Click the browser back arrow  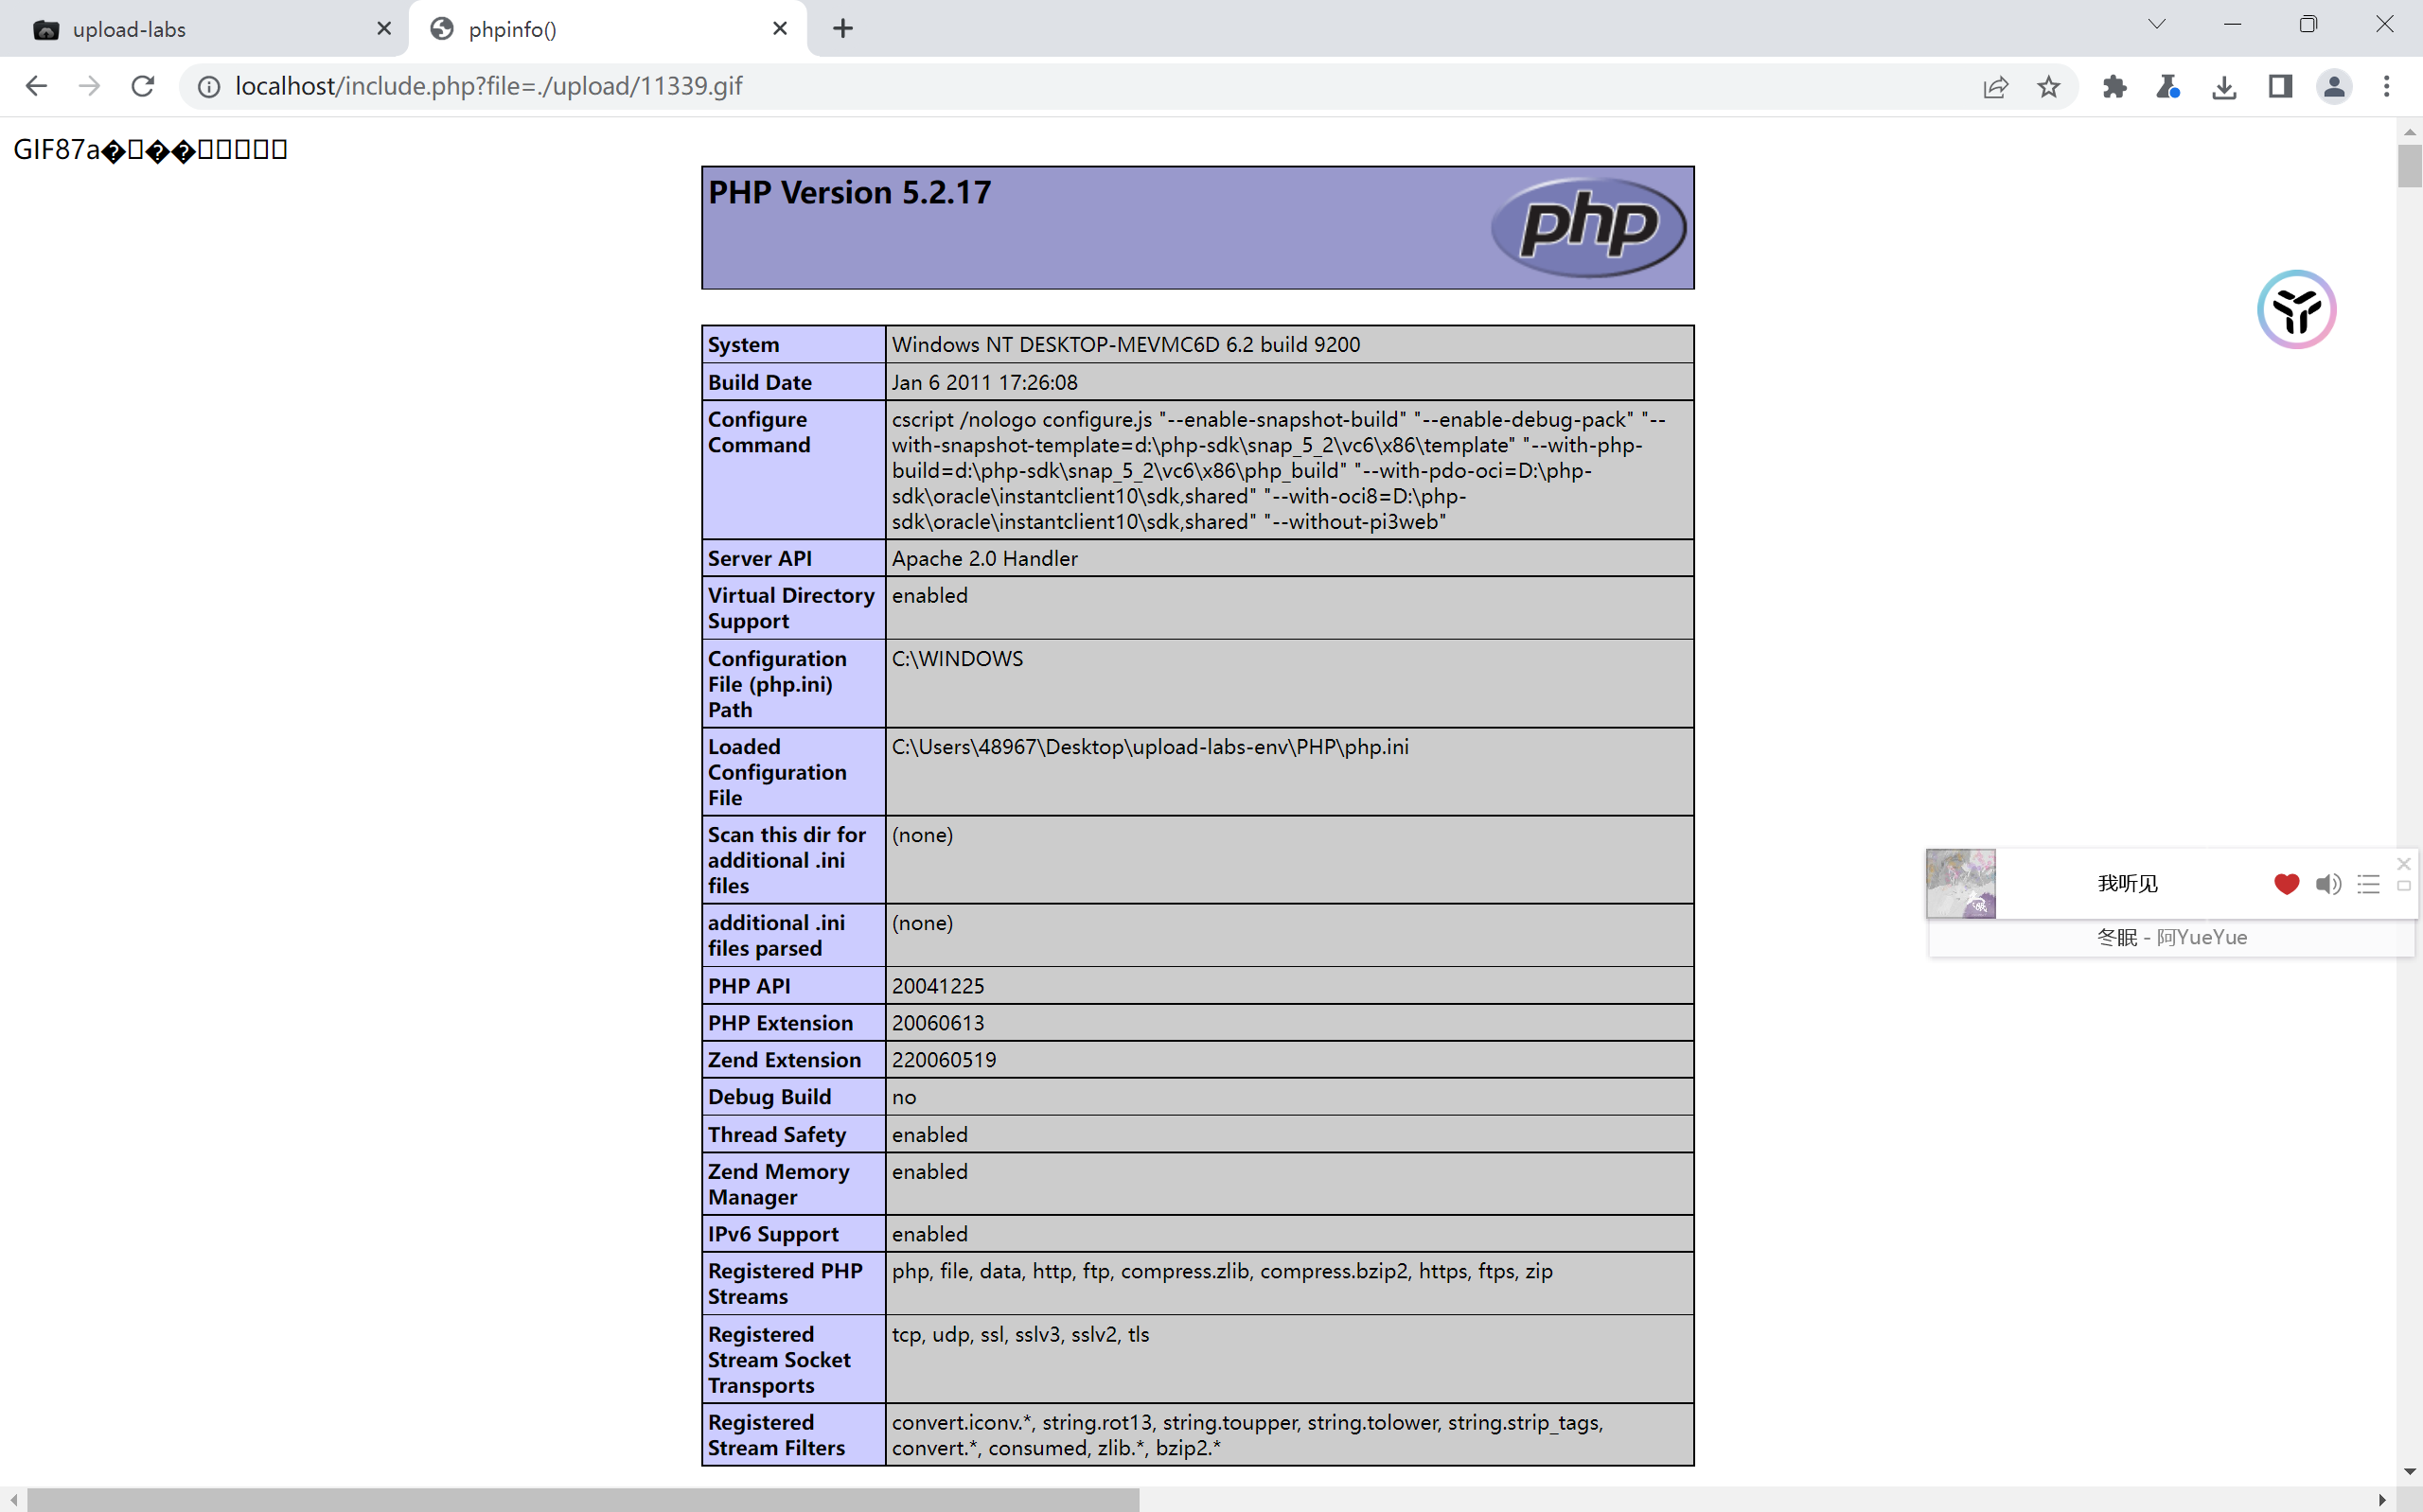point(36,86)
